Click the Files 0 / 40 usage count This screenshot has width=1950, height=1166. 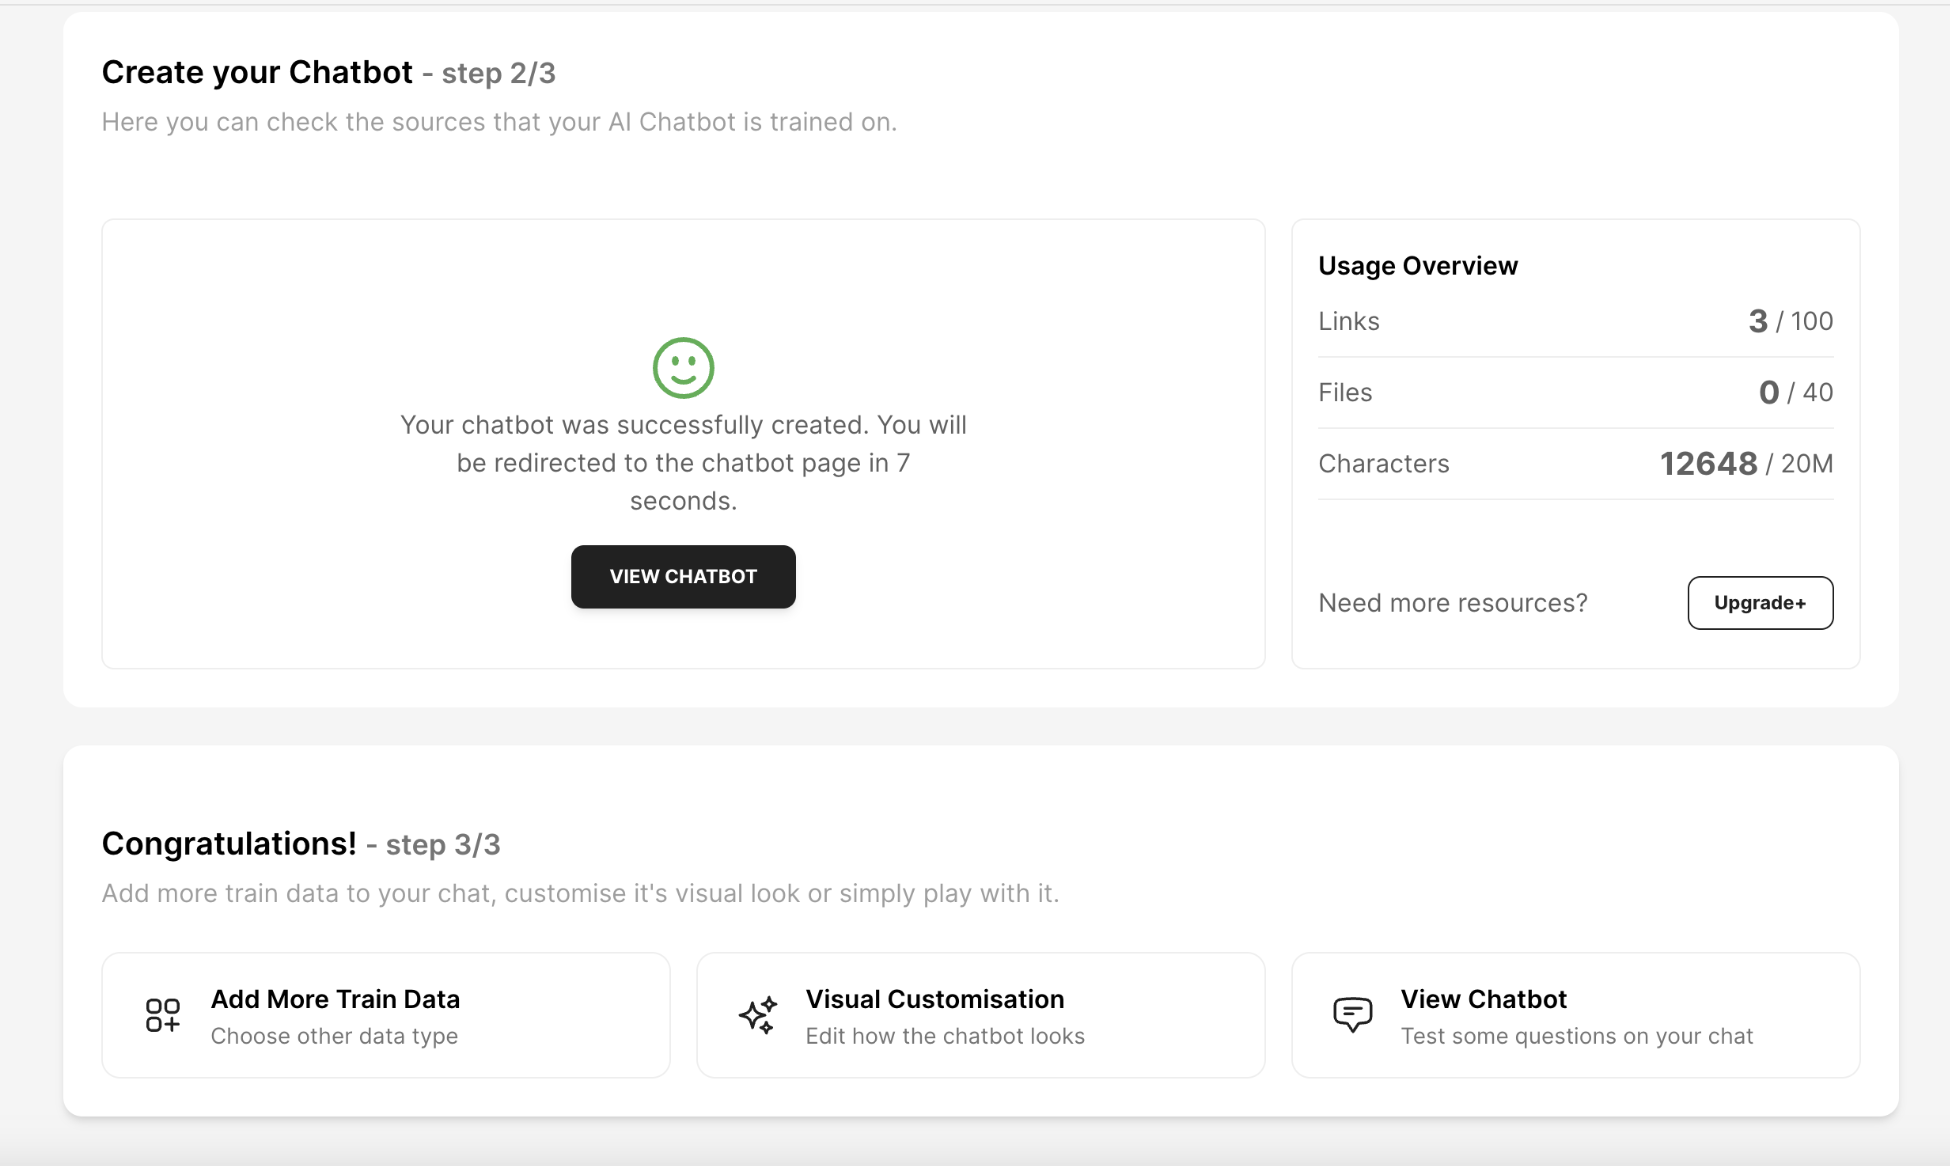point(1795,392)
